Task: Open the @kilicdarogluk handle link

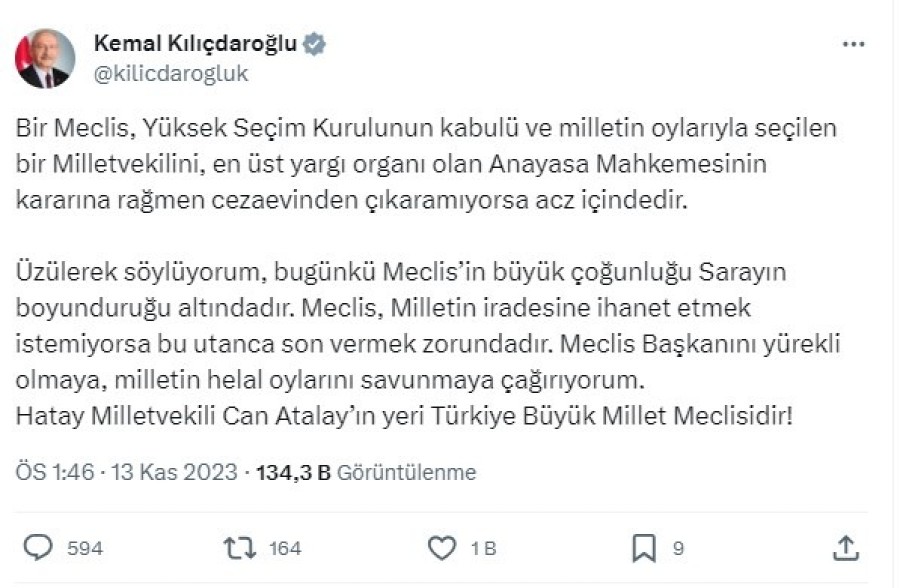Action: tap(170, 74)
